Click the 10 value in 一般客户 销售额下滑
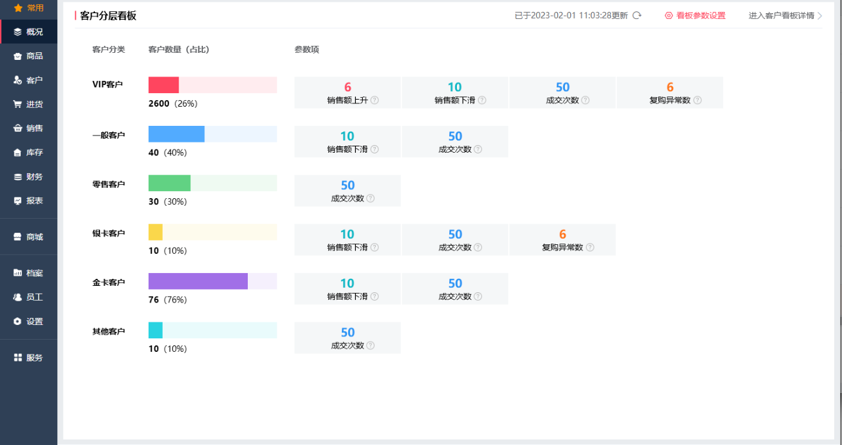The height and width of the screenshot is (445, 842). pos(347,136)
